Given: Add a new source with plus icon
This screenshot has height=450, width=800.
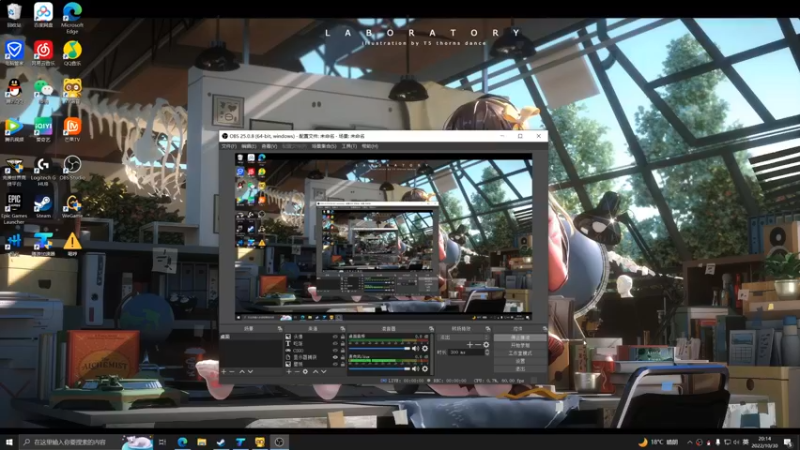Looking at the screenshot, I should [x=289, y=371].
